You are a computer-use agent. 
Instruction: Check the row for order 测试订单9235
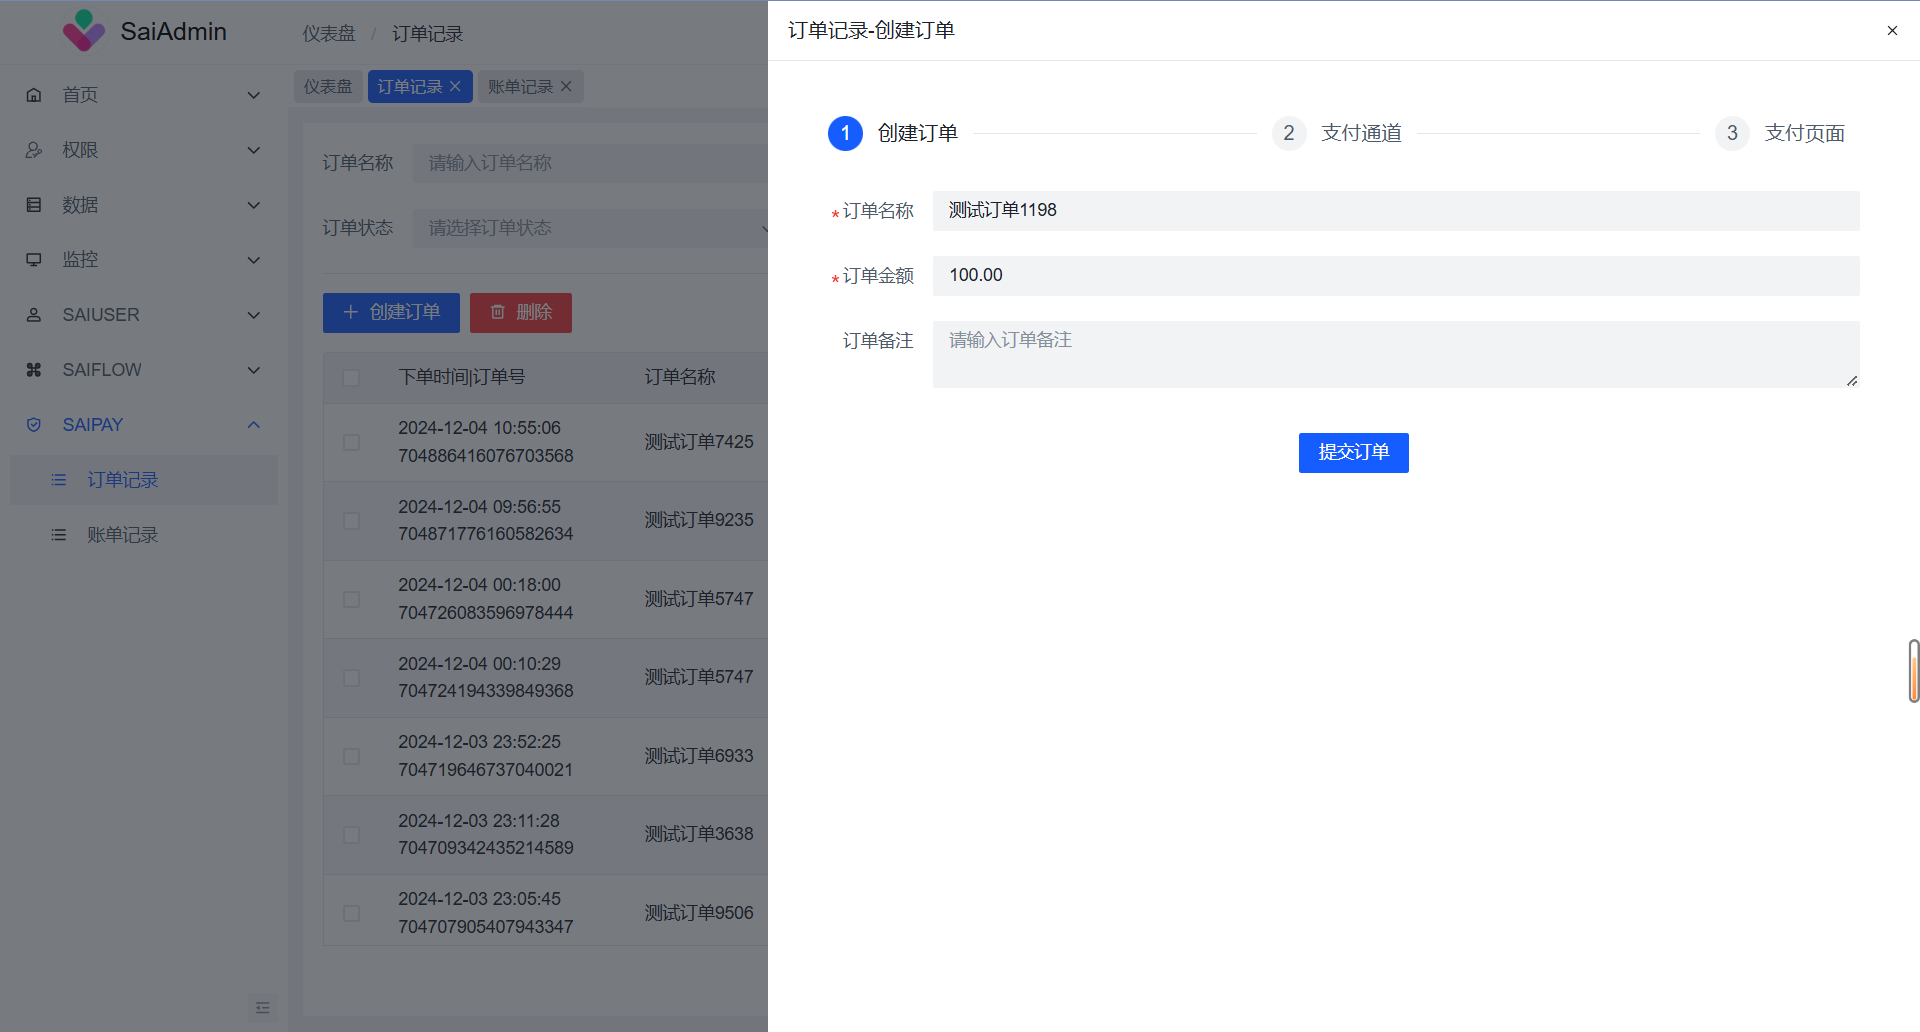[351, 521]
